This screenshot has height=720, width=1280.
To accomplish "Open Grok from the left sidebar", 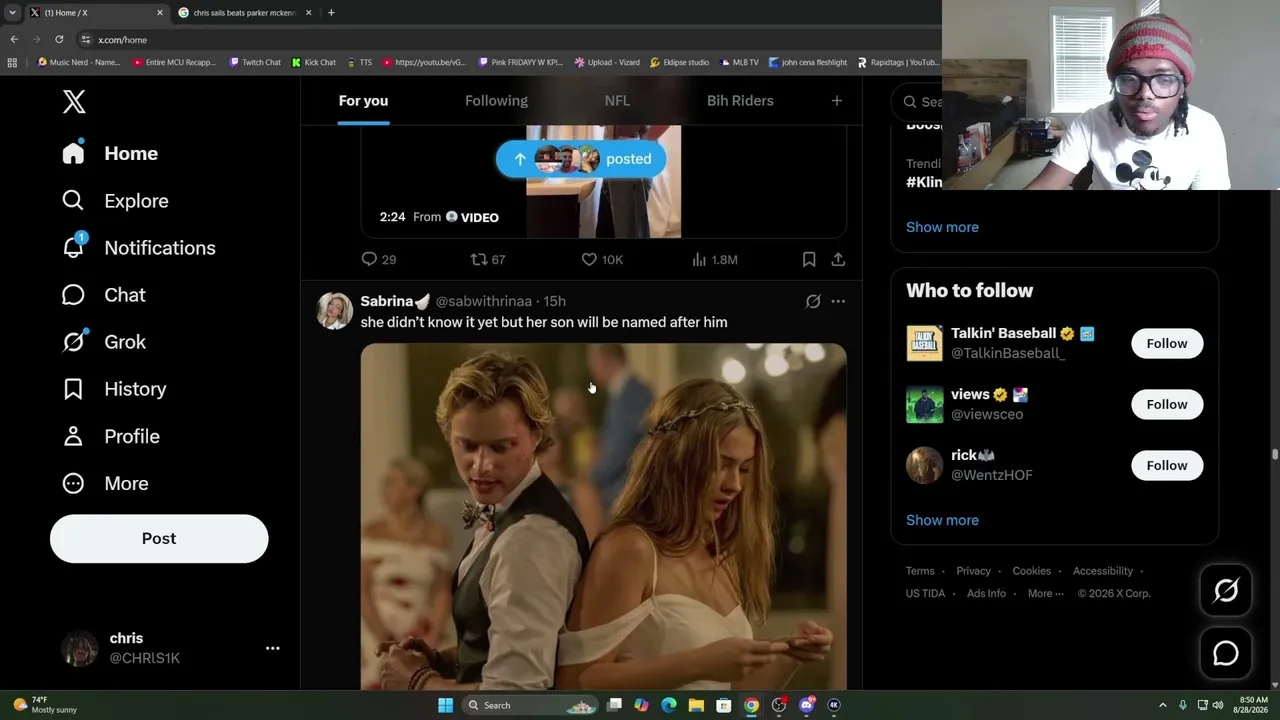I will coord(103,342).
